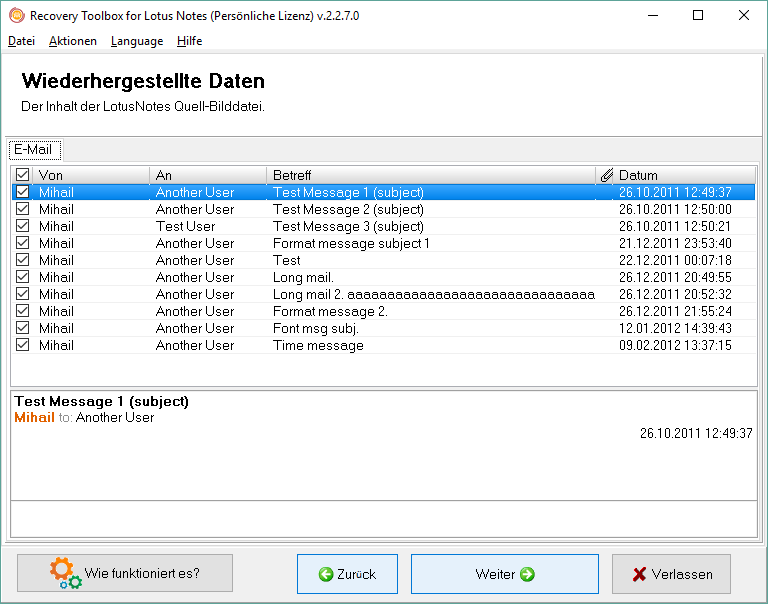
Task: Close the Recovery Toolbox window
Action: coord(744,15)
